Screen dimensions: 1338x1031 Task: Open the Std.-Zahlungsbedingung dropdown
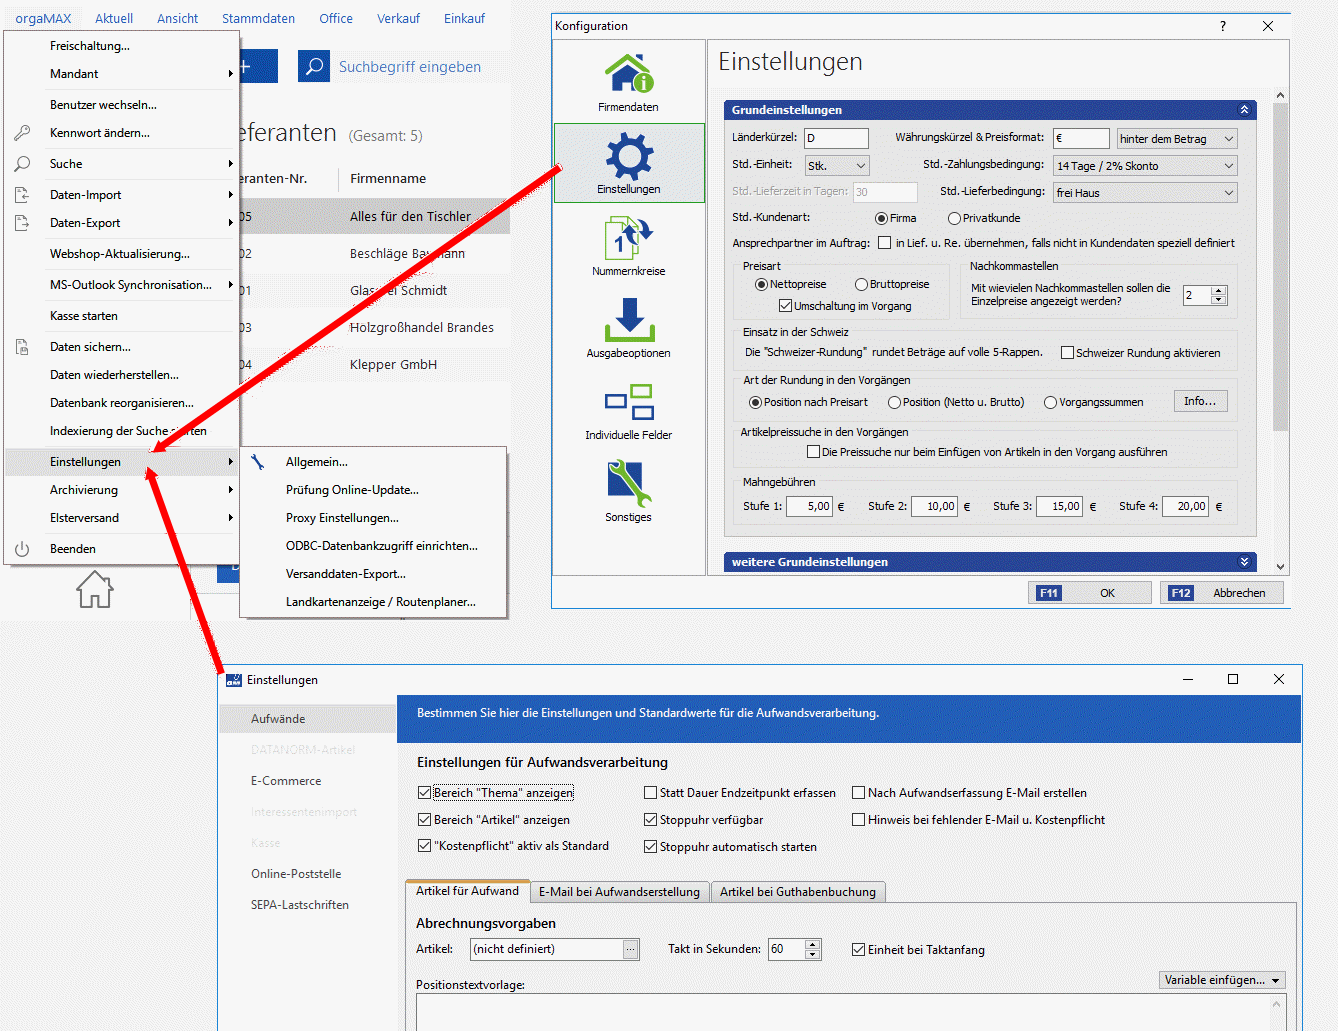click(x=1146, y=166)
